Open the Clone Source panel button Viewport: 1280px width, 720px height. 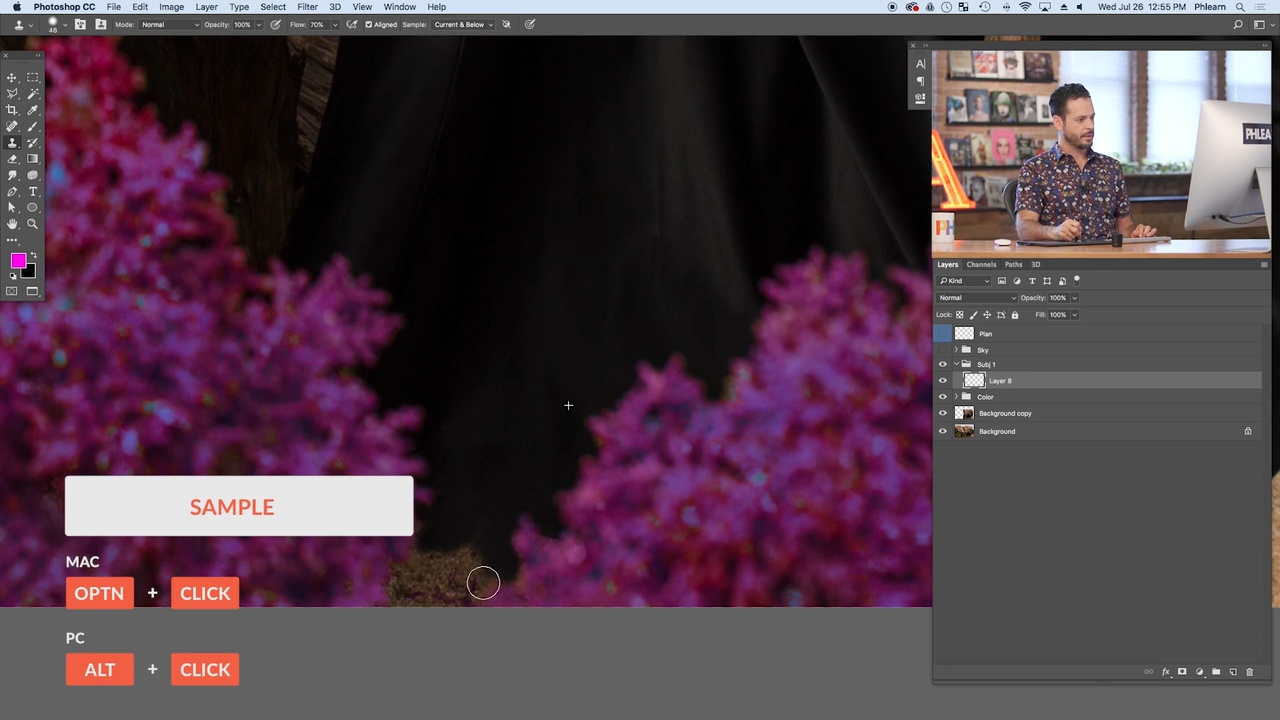pos(101,24)
